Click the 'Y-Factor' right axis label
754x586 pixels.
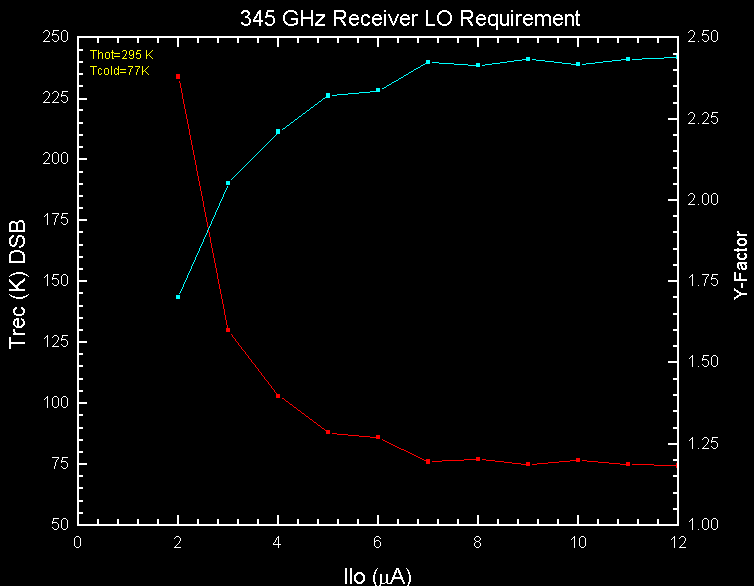(x=739, y=266)
